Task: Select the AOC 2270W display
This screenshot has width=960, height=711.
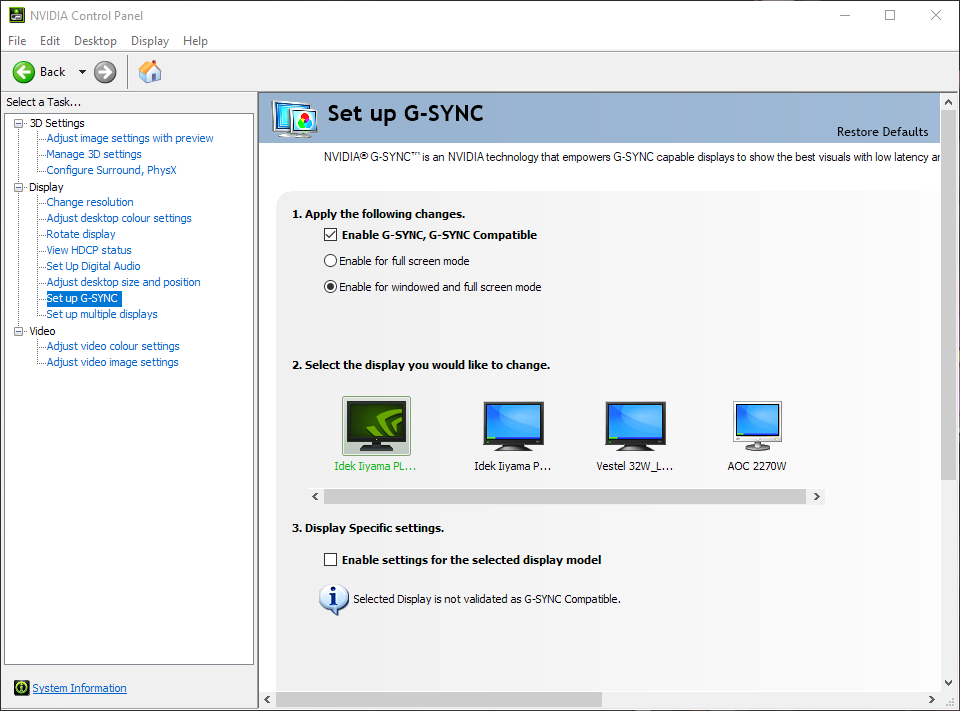Action: pos(757,435)
